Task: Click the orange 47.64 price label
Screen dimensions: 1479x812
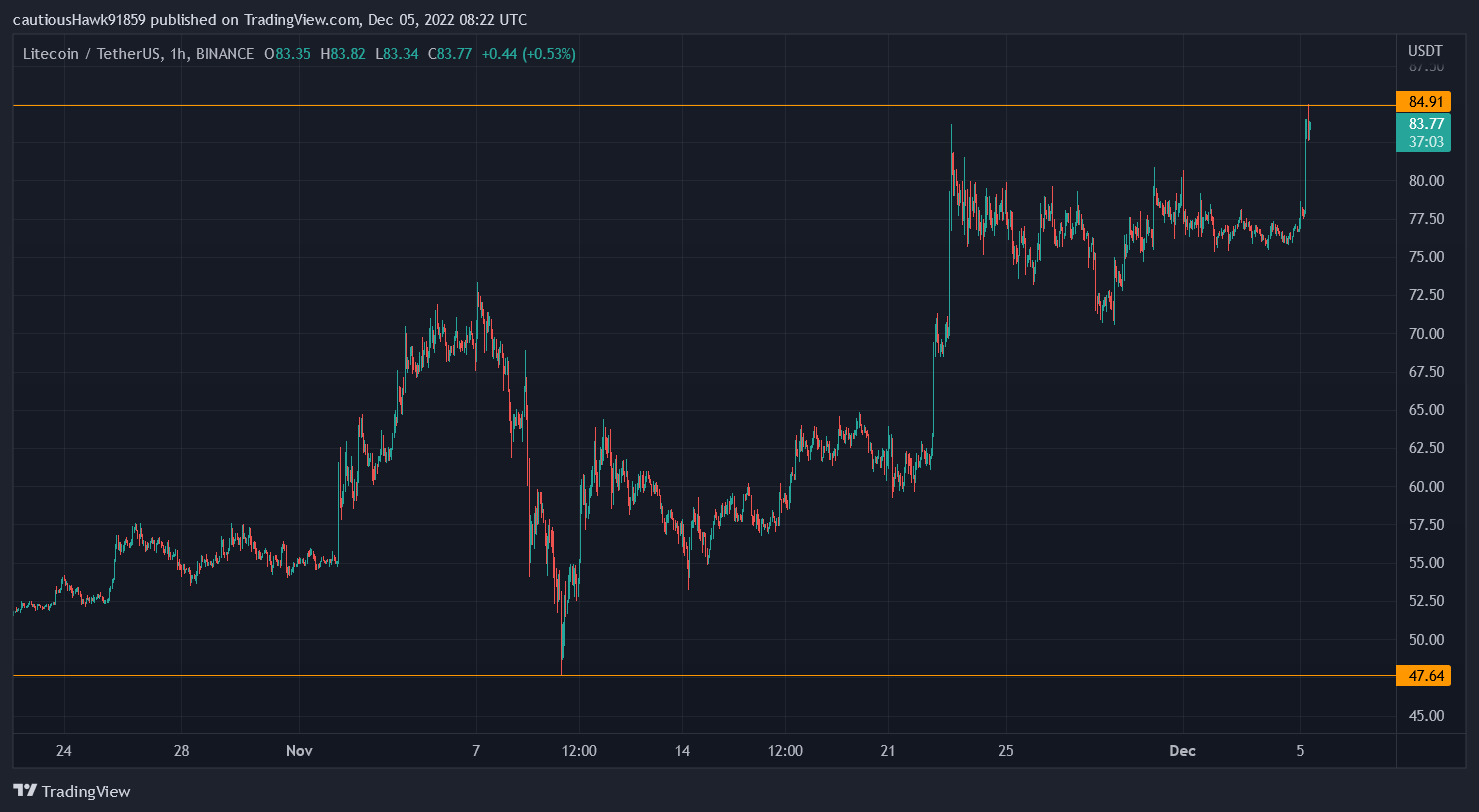Action: click(x=1425, y=677)
